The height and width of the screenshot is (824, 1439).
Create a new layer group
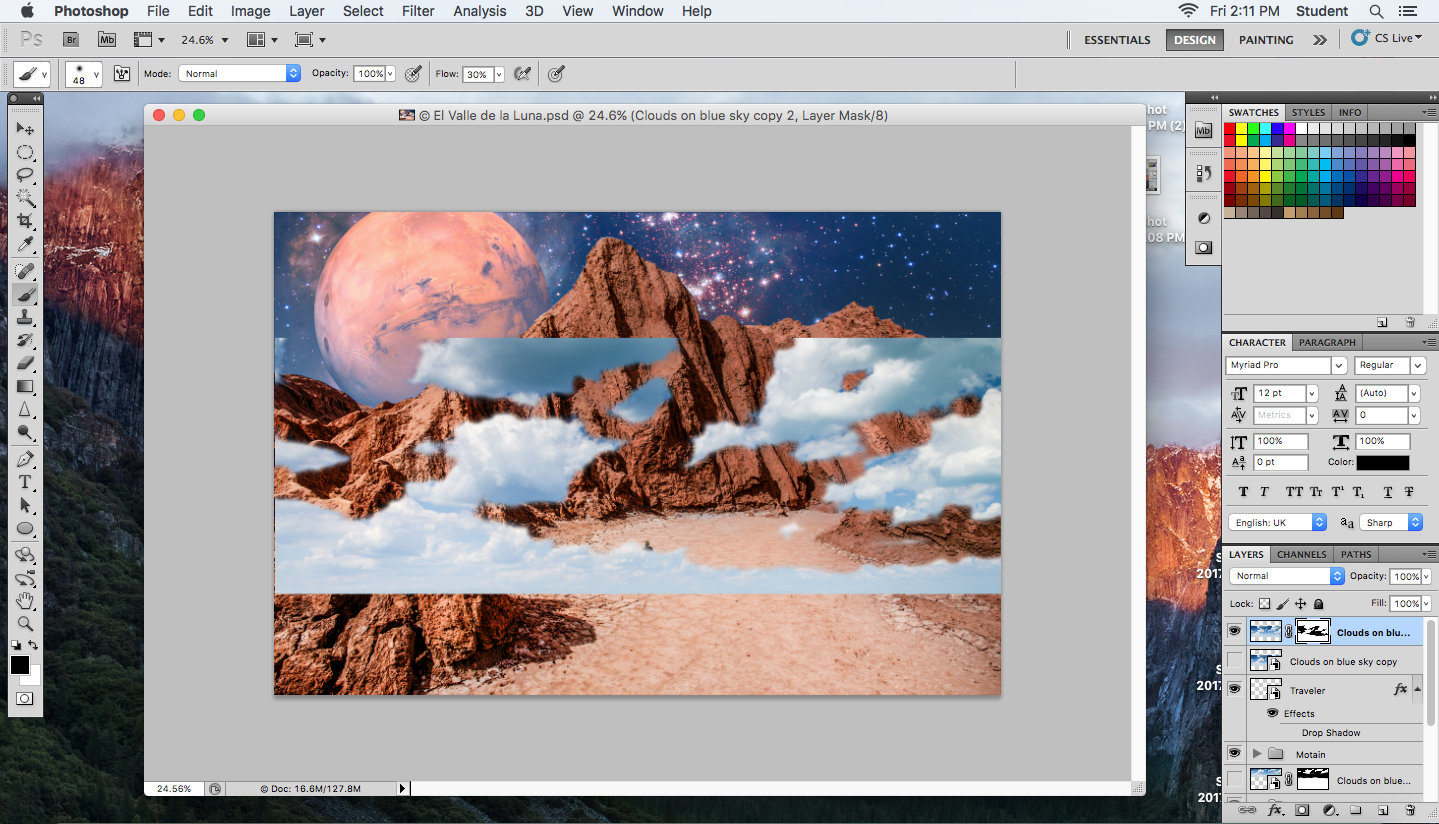coord(1356,810)
